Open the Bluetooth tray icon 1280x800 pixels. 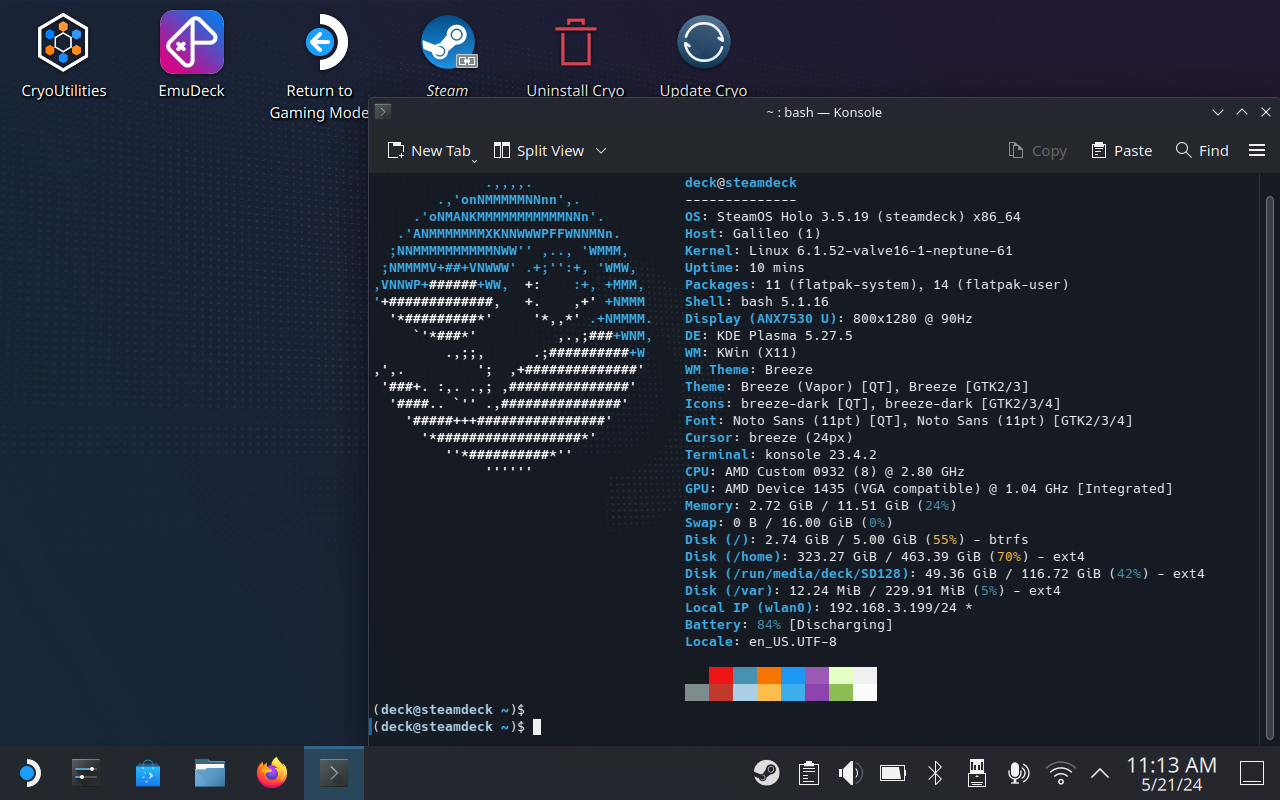tap(935, 772)
